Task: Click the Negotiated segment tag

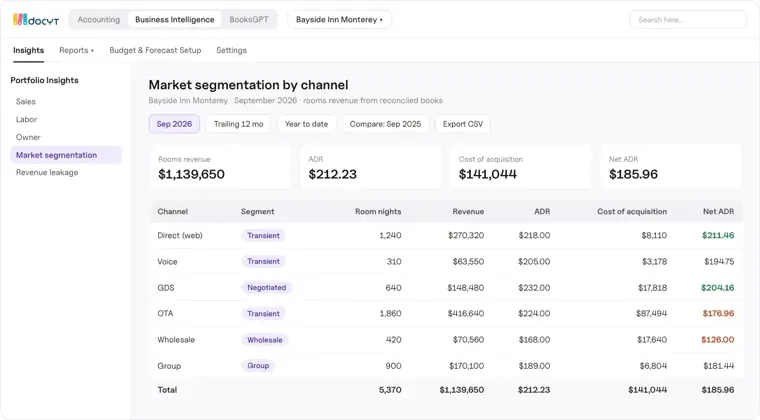Action: (267, 288)
